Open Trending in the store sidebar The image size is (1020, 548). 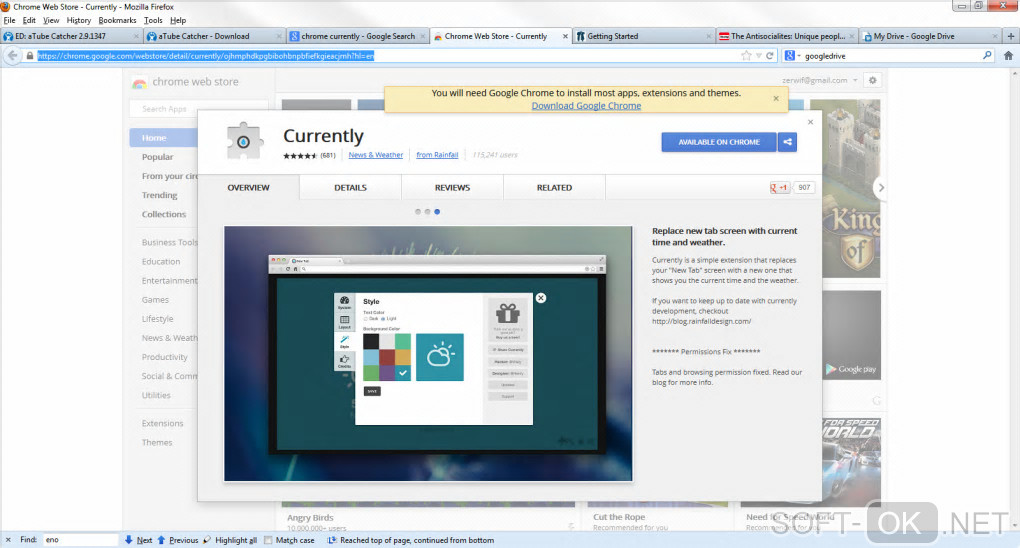tap(159, 195)
